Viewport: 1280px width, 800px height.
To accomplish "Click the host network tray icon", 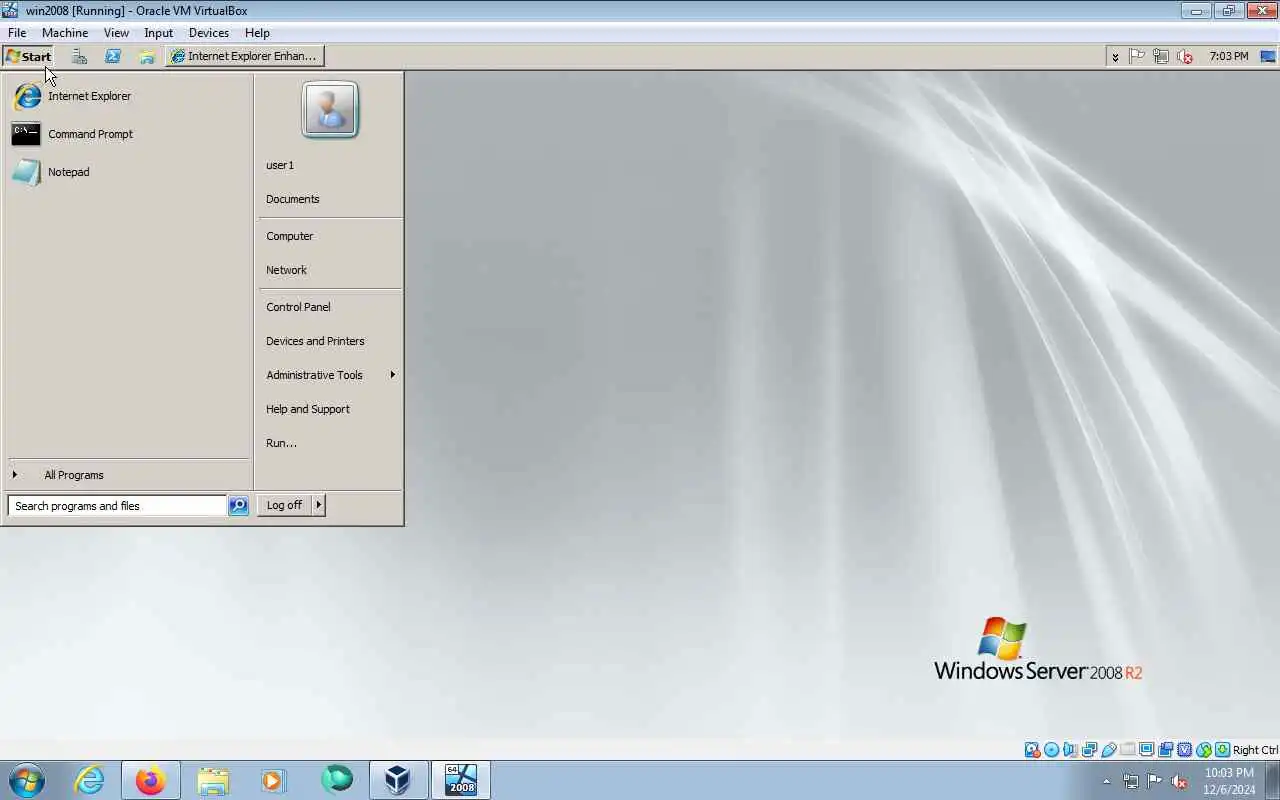I will tap(1131, 781).
